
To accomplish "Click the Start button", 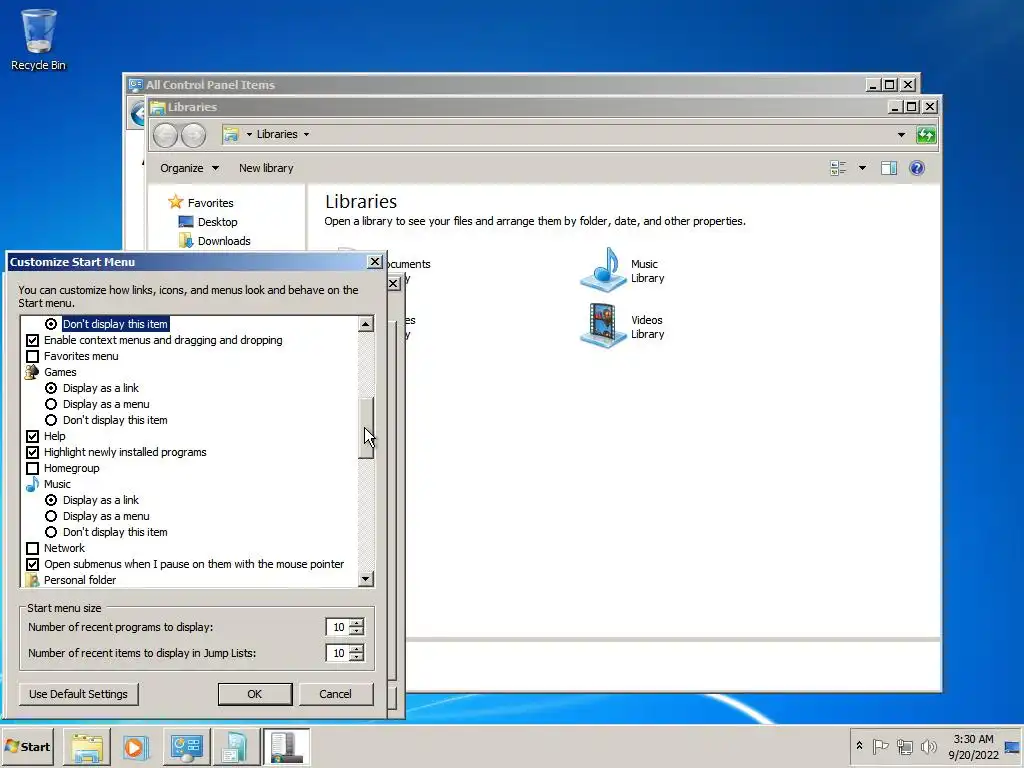I will pos(27,747).
